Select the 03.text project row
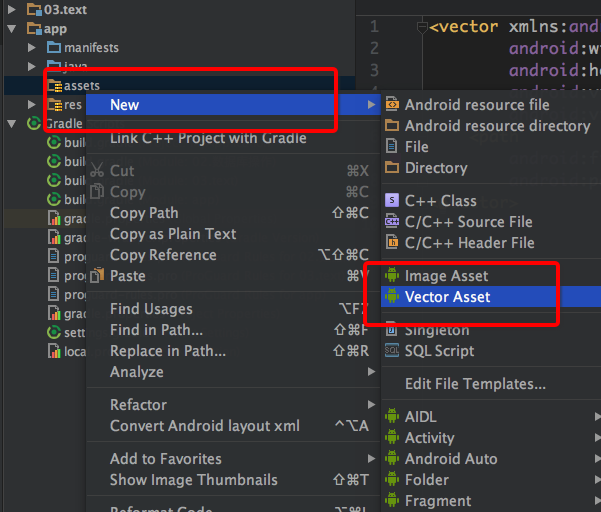This screenshot has width=601, height=512. coord(179,10)
